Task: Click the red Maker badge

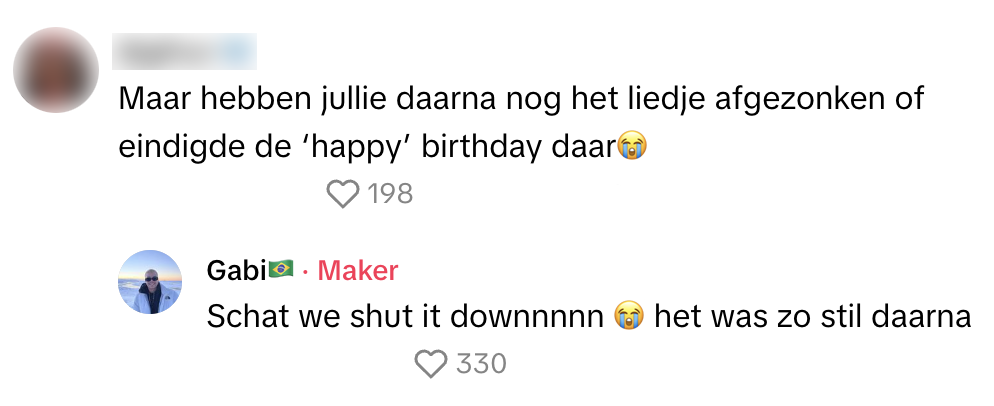Action: click(x=357, y=270)
